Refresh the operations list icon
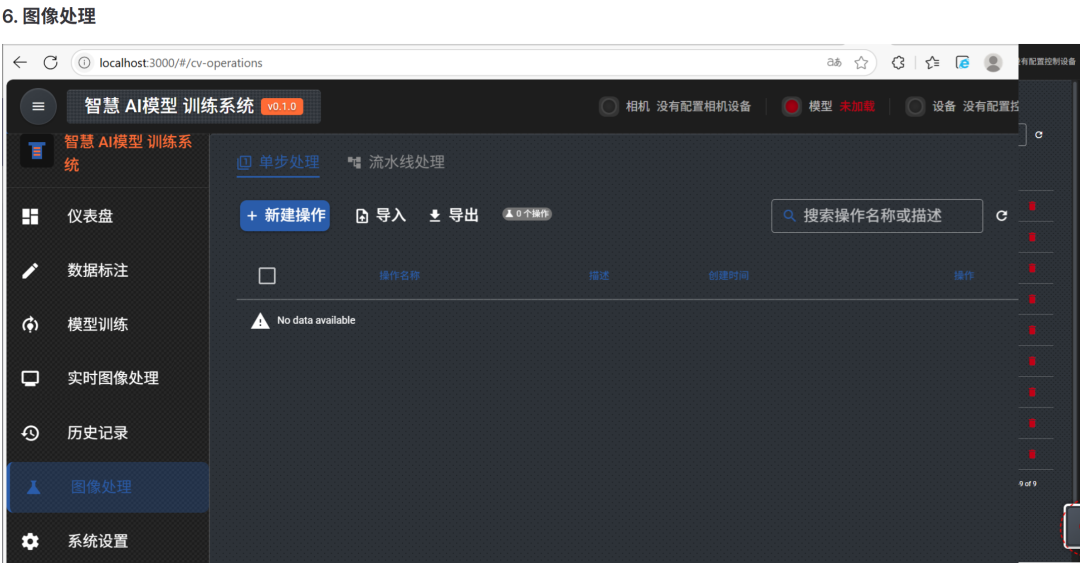The image size is (1080, 563). tap(1001, 216)
